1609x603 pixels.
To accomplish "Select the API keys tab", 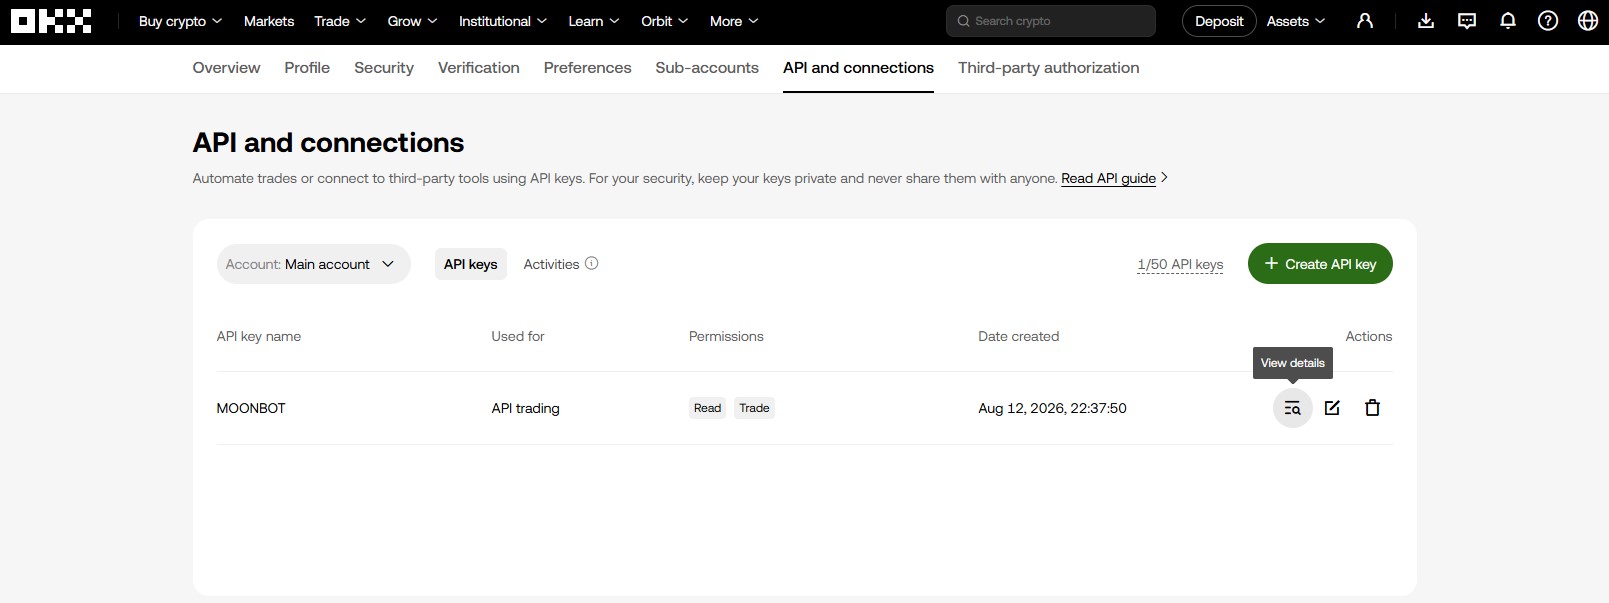I will 471,264.
